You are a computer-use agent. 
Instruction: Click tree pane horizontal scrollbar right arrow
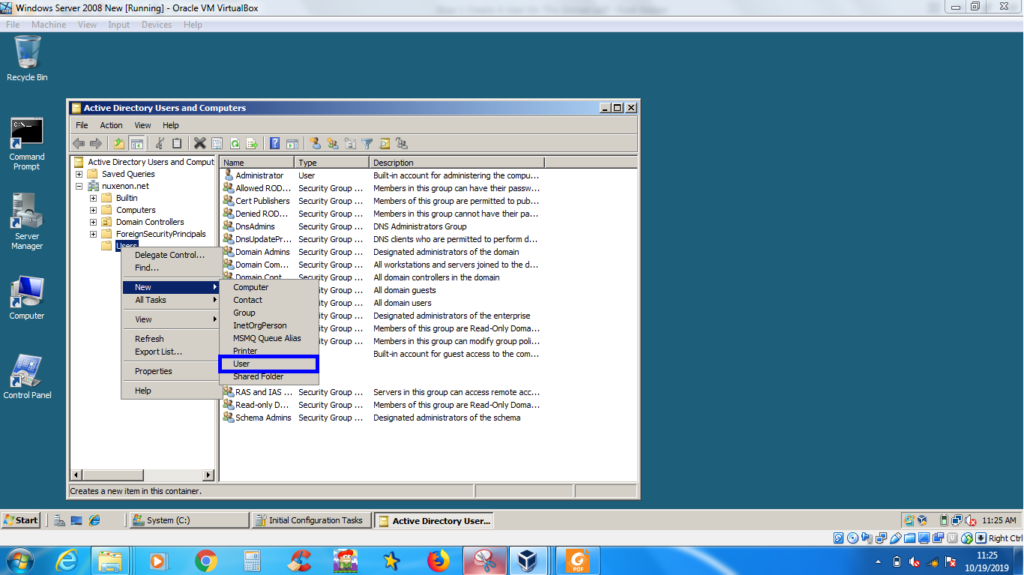pos(208,475)
